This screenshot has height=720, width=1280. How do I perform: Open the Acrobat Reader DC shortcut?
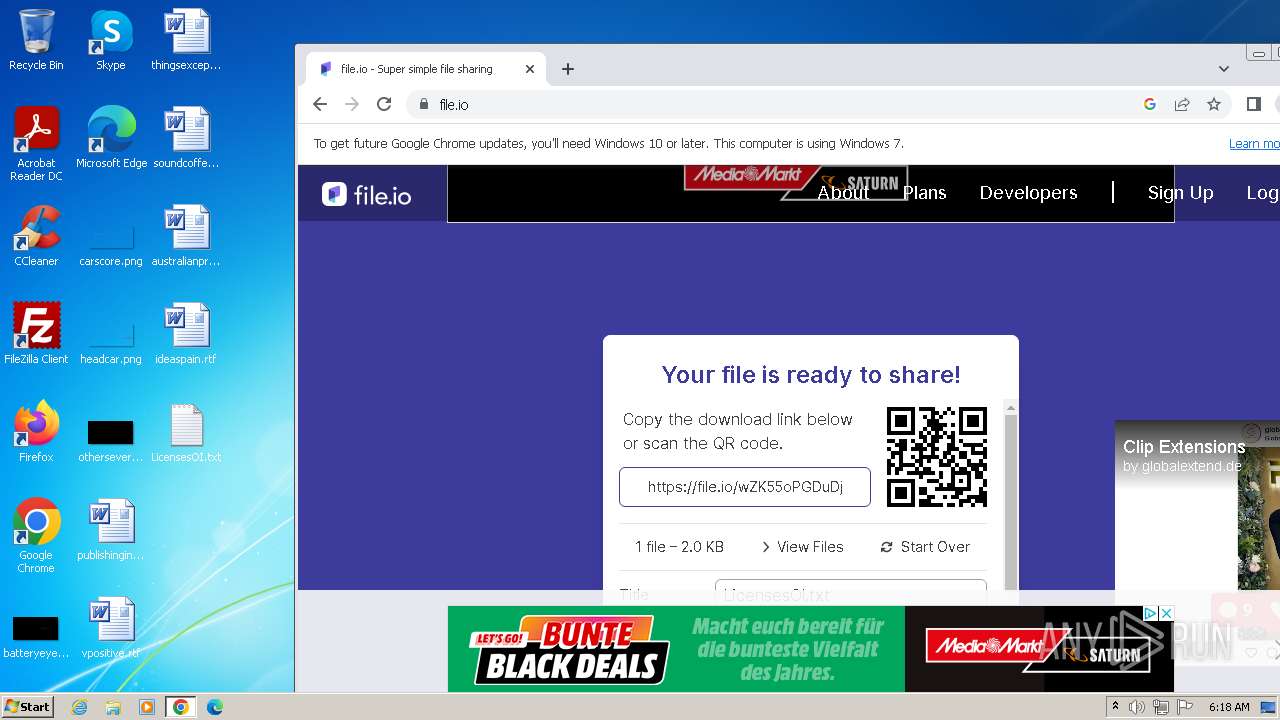click(36, 143)
